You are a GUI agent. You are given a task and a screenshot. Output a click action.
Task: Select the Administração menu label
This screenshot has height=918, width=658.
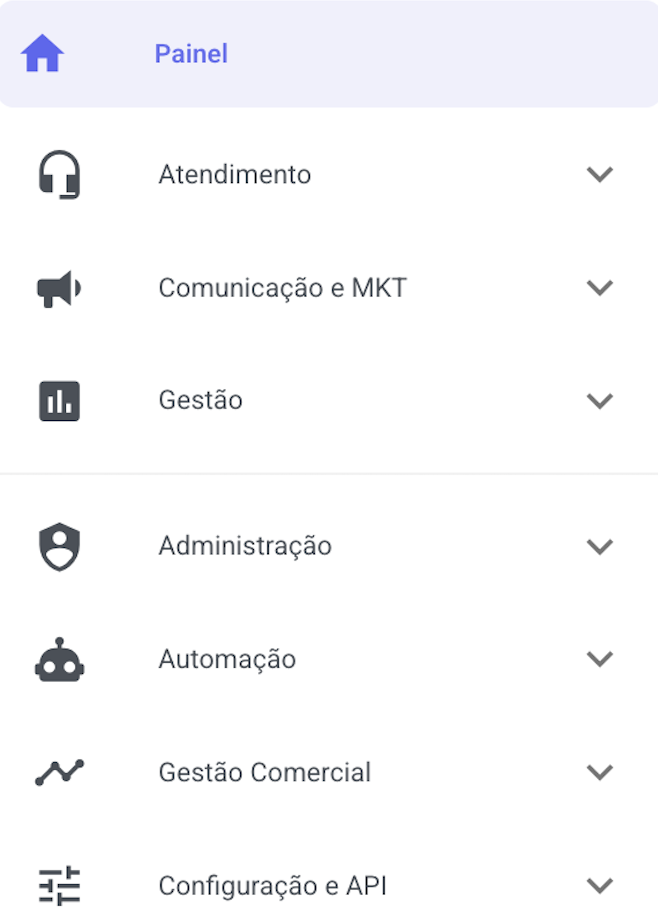pos(244,547)
